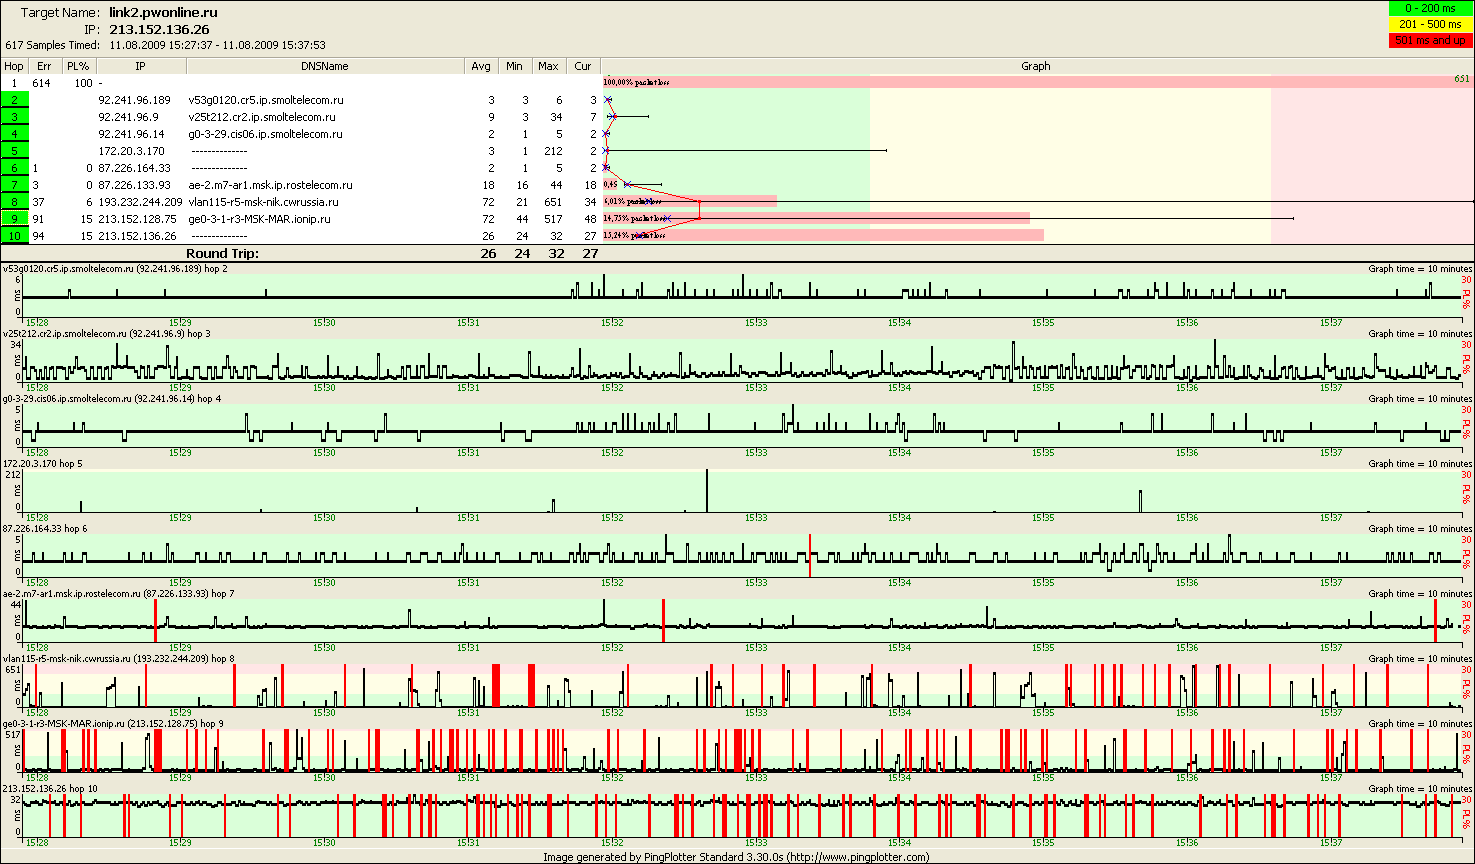
Task: Click the 617 Samples Timed date range
Action: point(217,45)
